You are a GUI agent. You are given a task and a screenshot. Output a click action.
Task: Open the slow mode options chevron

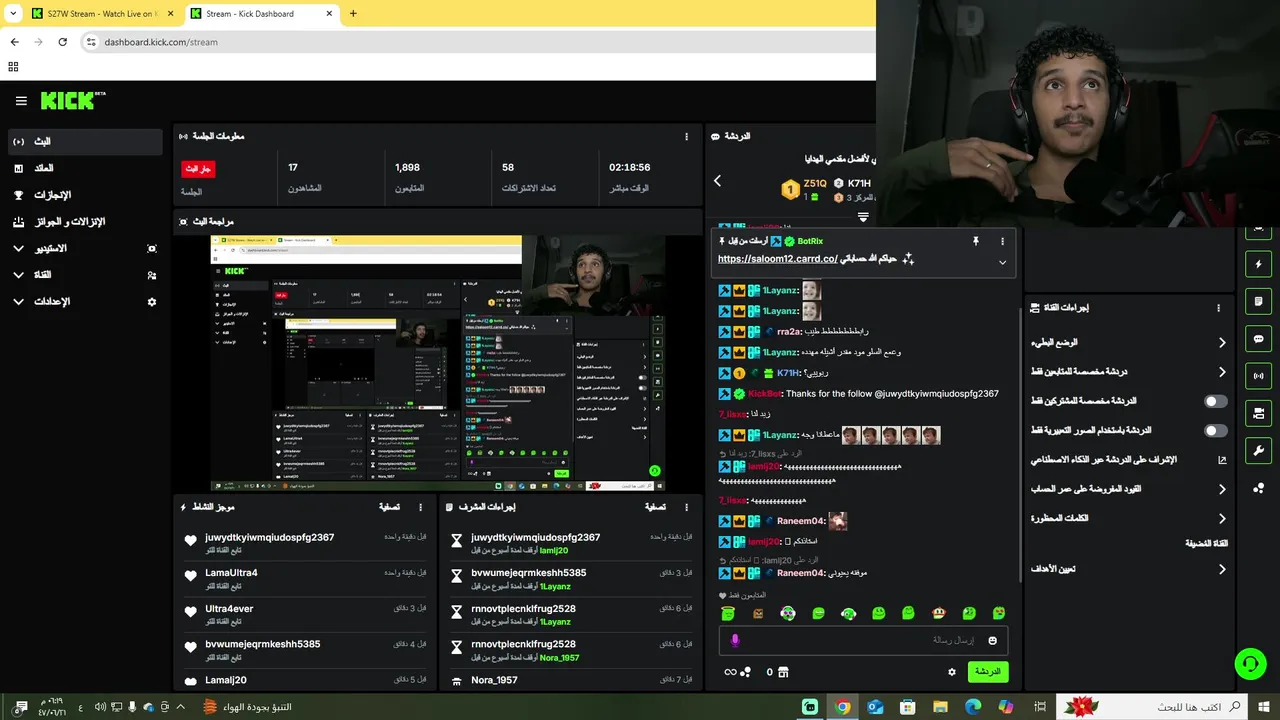click(1221, 342)
